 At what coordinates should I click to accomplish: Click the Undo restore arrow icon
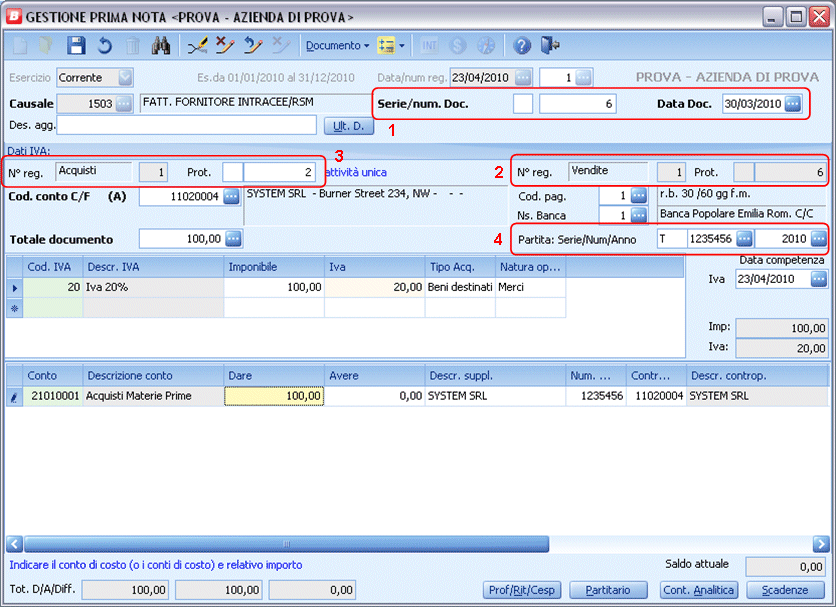104,46
